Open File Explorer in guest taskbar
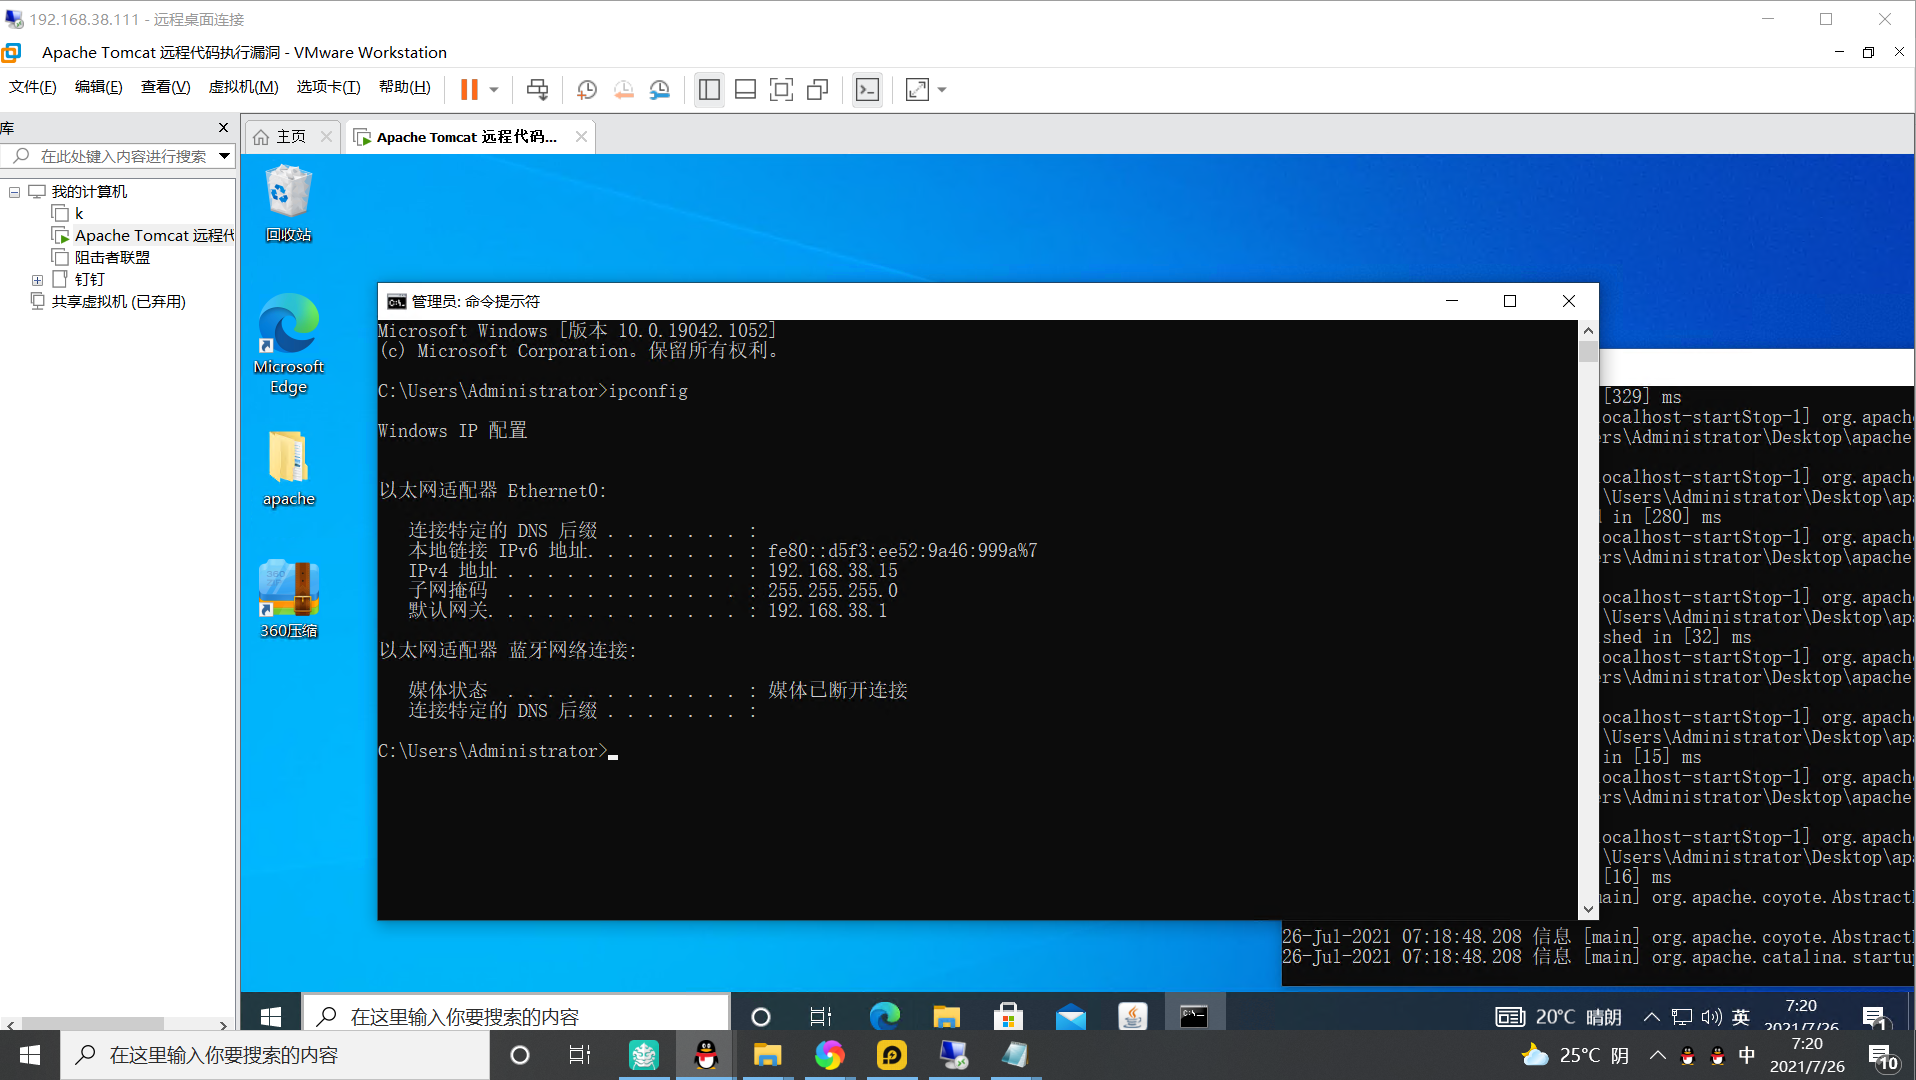The width and height of the screenshot is (1916, 1080). [x=946, y=1017]
